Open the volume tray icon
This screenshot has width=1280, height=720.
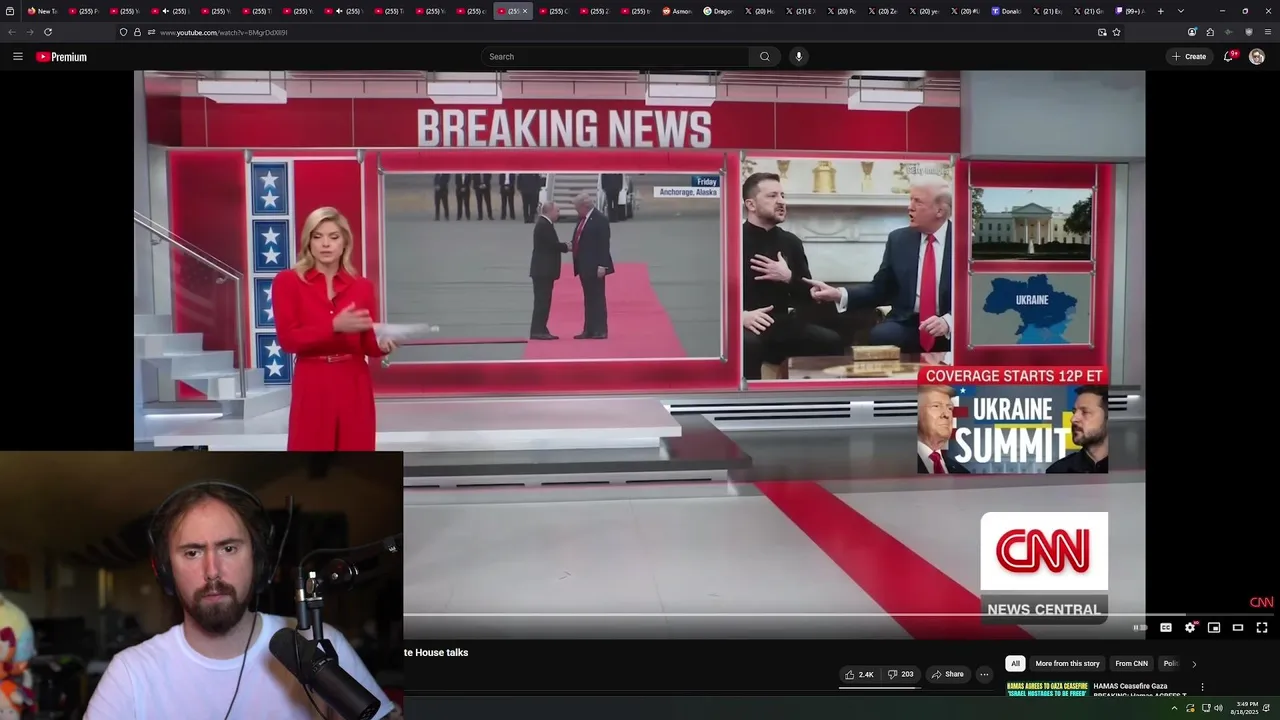pyautogui.click(x=1218, y=708)
